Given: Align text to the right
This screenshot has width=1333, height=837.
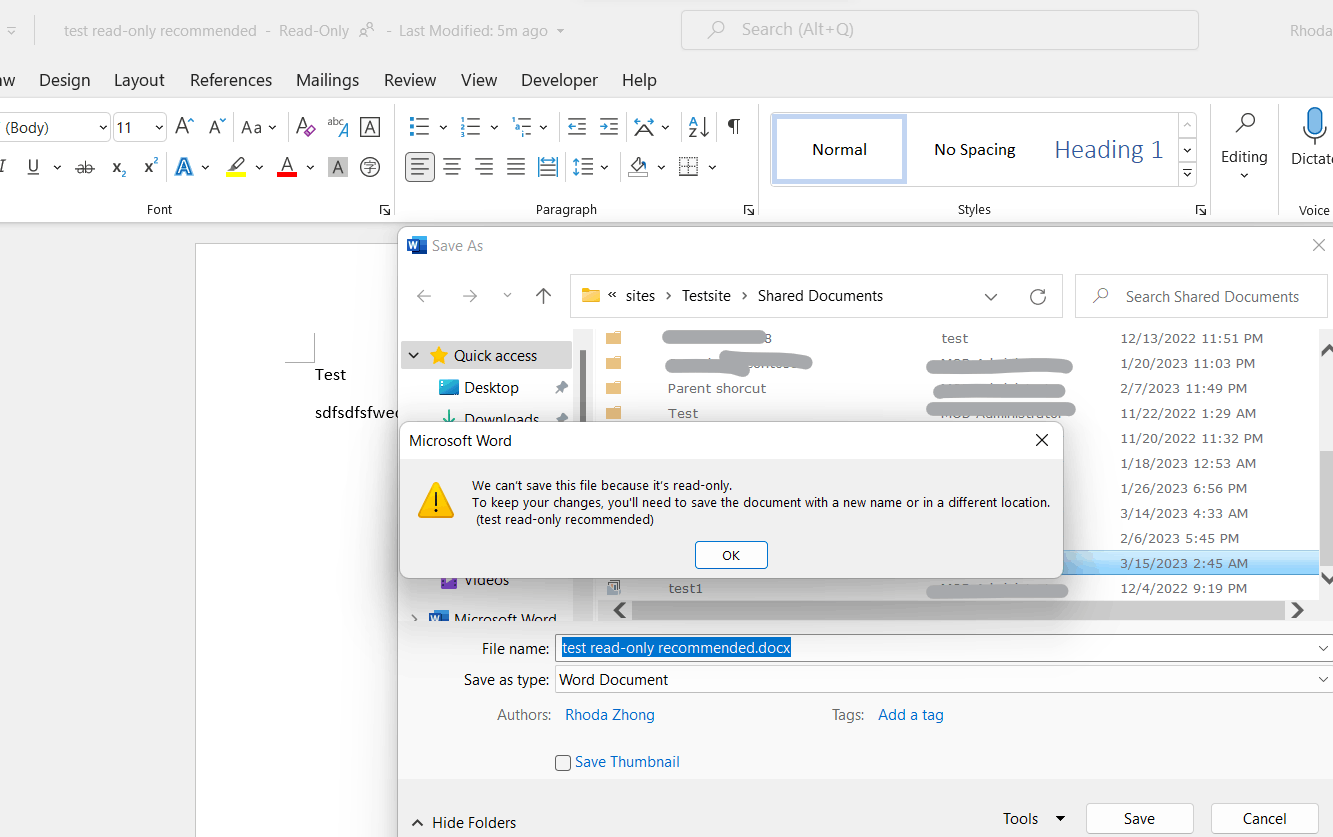Looking at the screenshot, I should coord(484,167).
